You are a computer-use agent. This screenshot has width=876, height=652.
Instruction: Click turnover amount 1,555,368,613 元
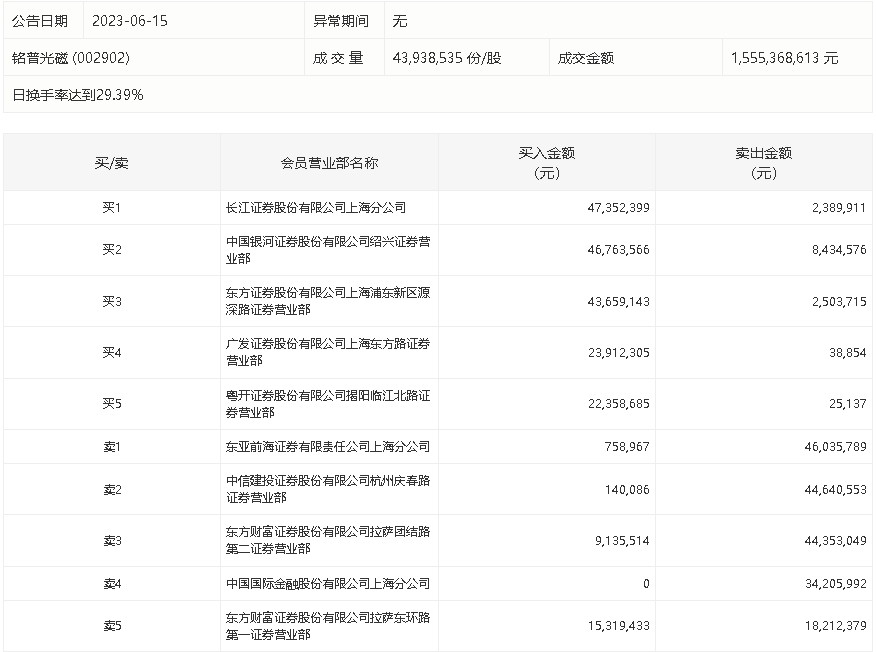pos(784,58)
